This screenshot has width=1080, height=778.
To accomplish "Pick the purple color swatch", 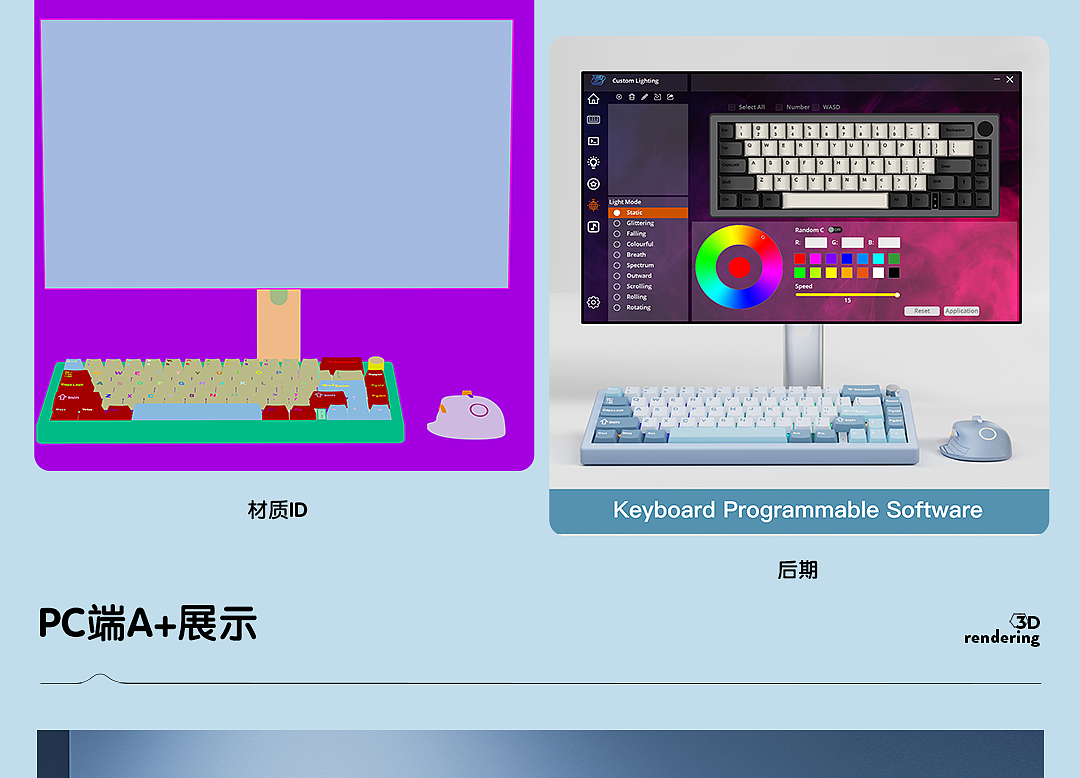I will tap(831, 258).
